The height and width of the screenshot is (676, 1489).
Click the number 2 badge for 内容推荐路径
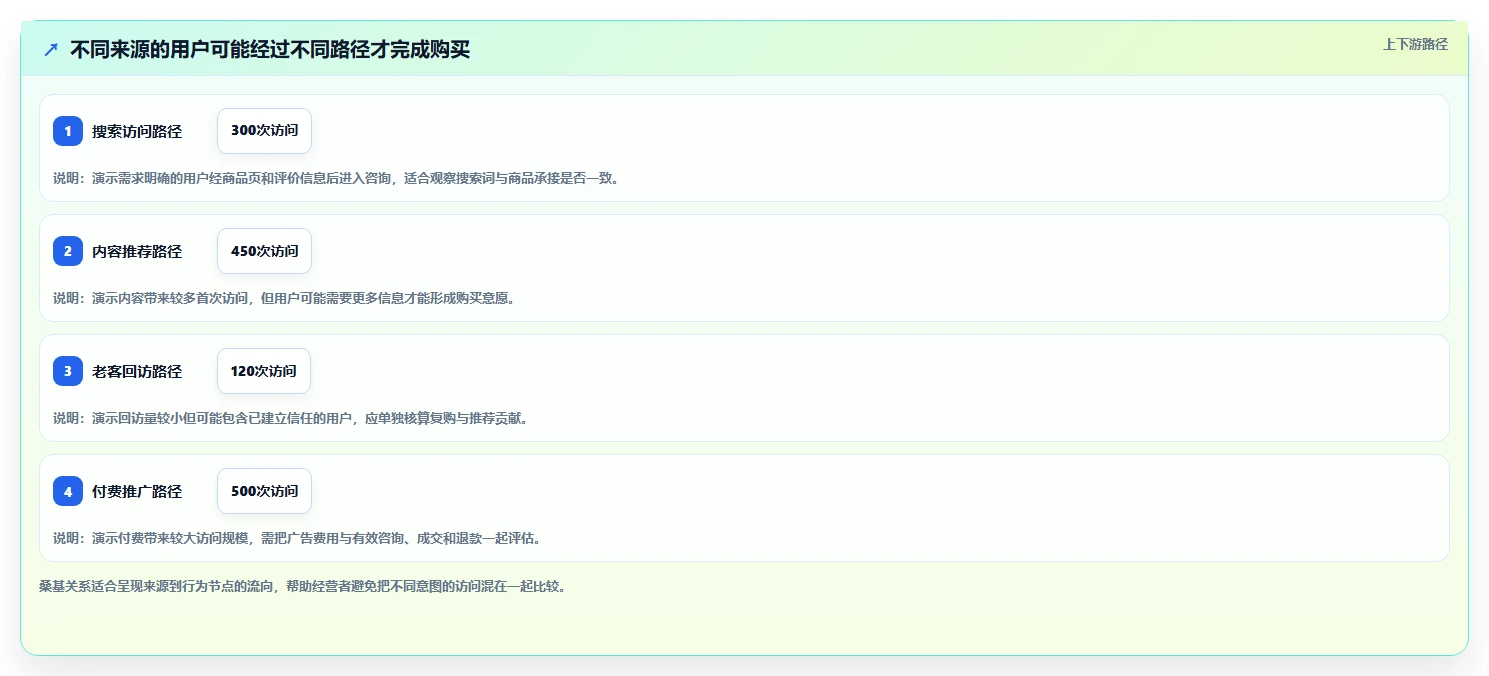(68, 251)
